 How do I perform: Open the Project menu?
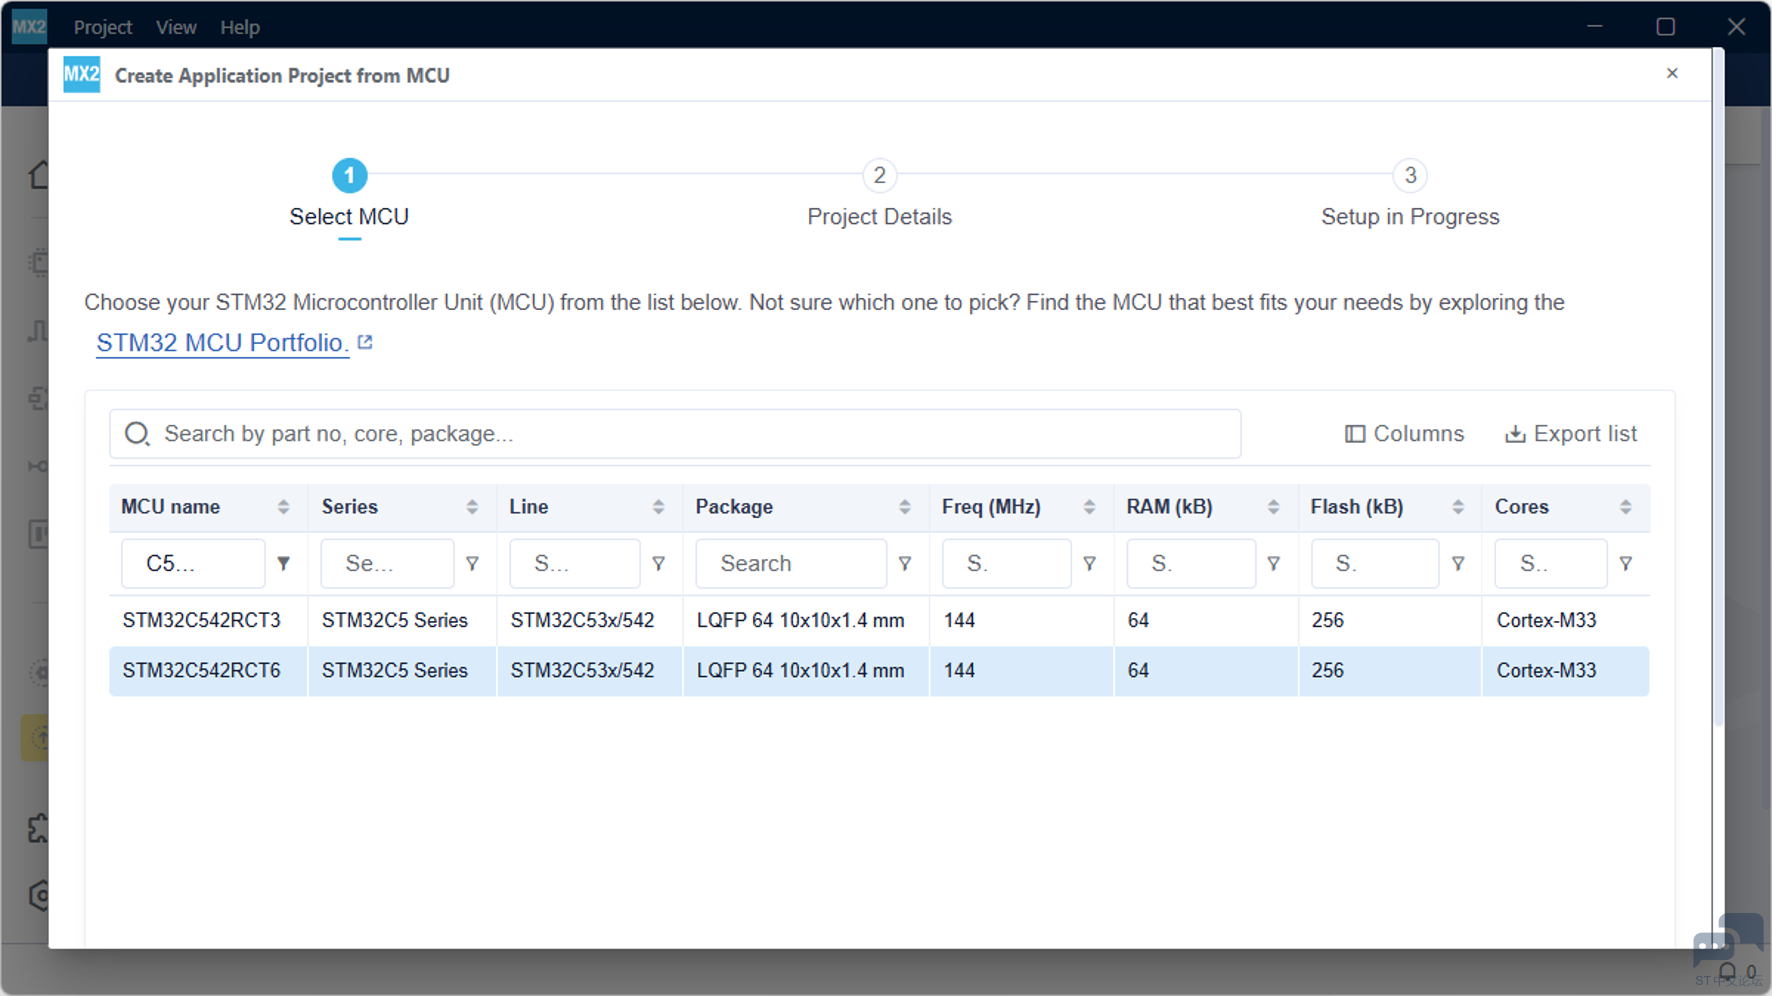coord(103,27)
